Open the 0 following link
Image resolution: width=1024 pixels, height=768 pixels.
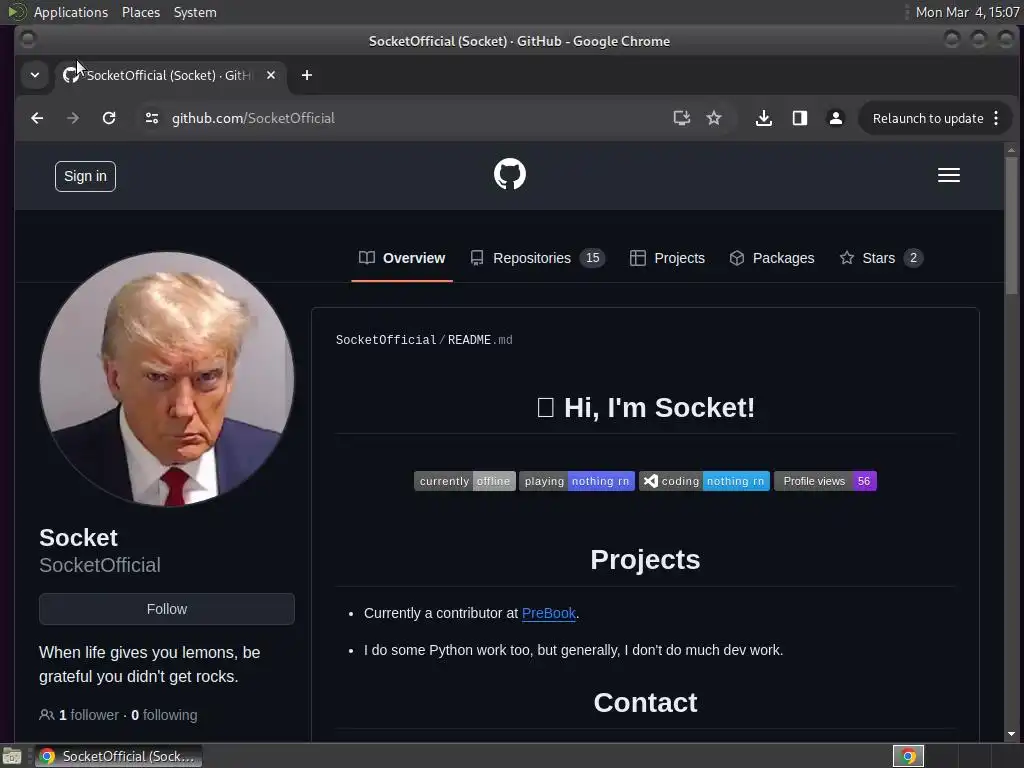point(164,715)
